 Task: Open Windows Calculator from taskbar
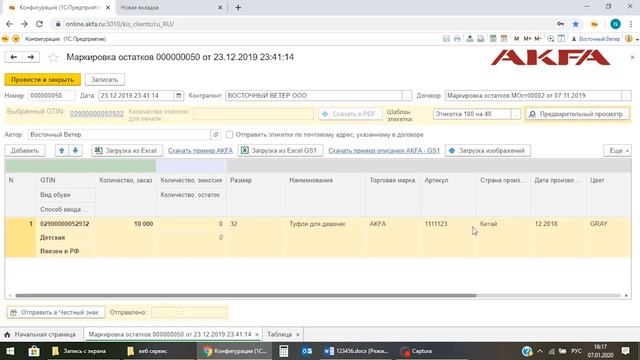pyautogui.click(x=283, y=351)
